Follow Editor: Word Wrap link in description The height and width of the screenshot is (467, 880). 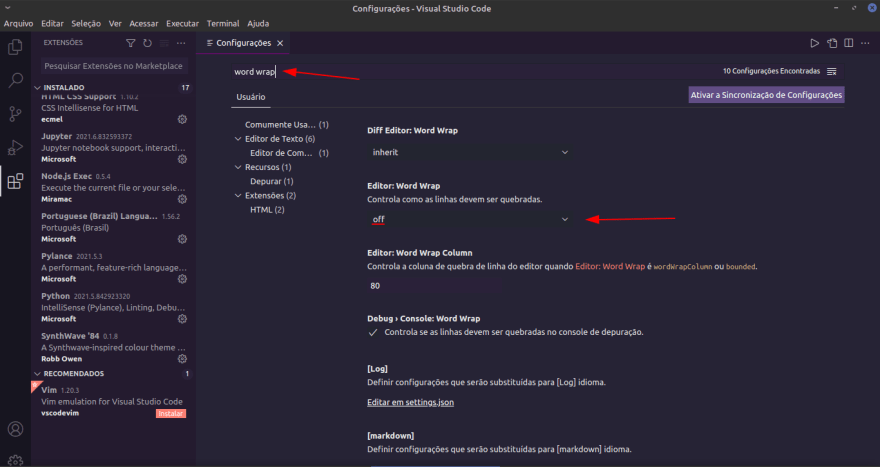click(x=610, y=267)
